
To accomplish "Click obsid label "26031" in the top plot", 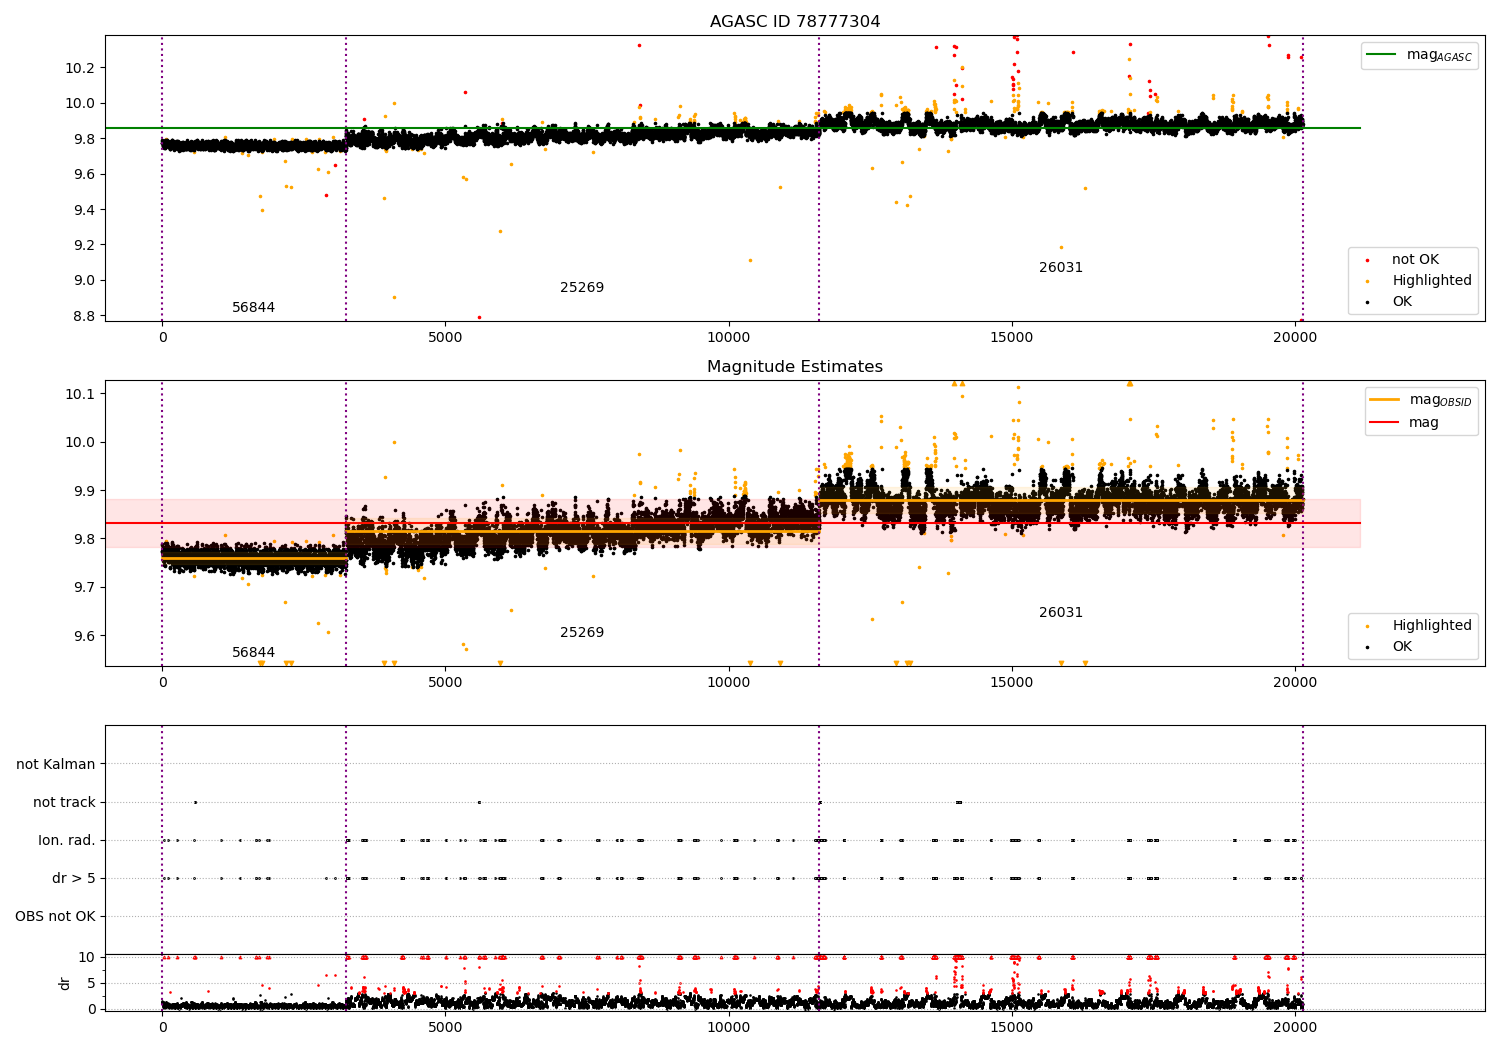I will point(1061,268).
